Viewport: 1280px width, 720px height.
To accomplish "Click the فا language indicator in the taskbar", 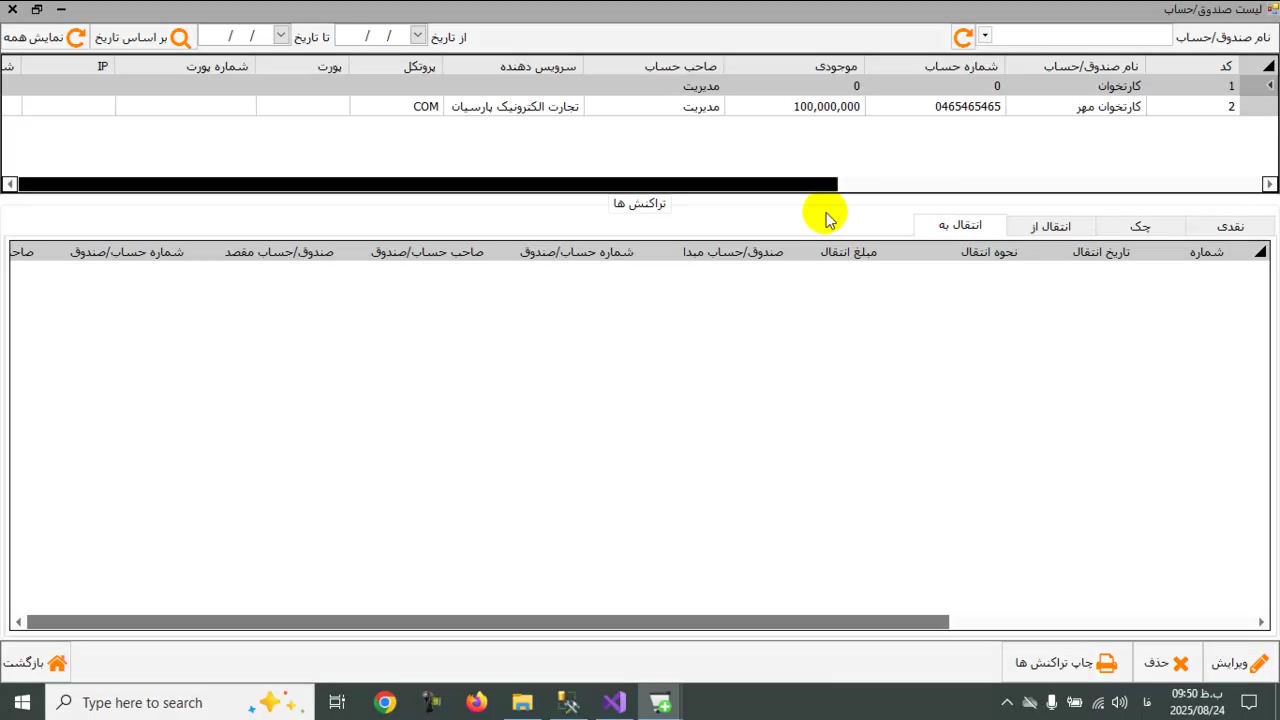I will 1147,702.
